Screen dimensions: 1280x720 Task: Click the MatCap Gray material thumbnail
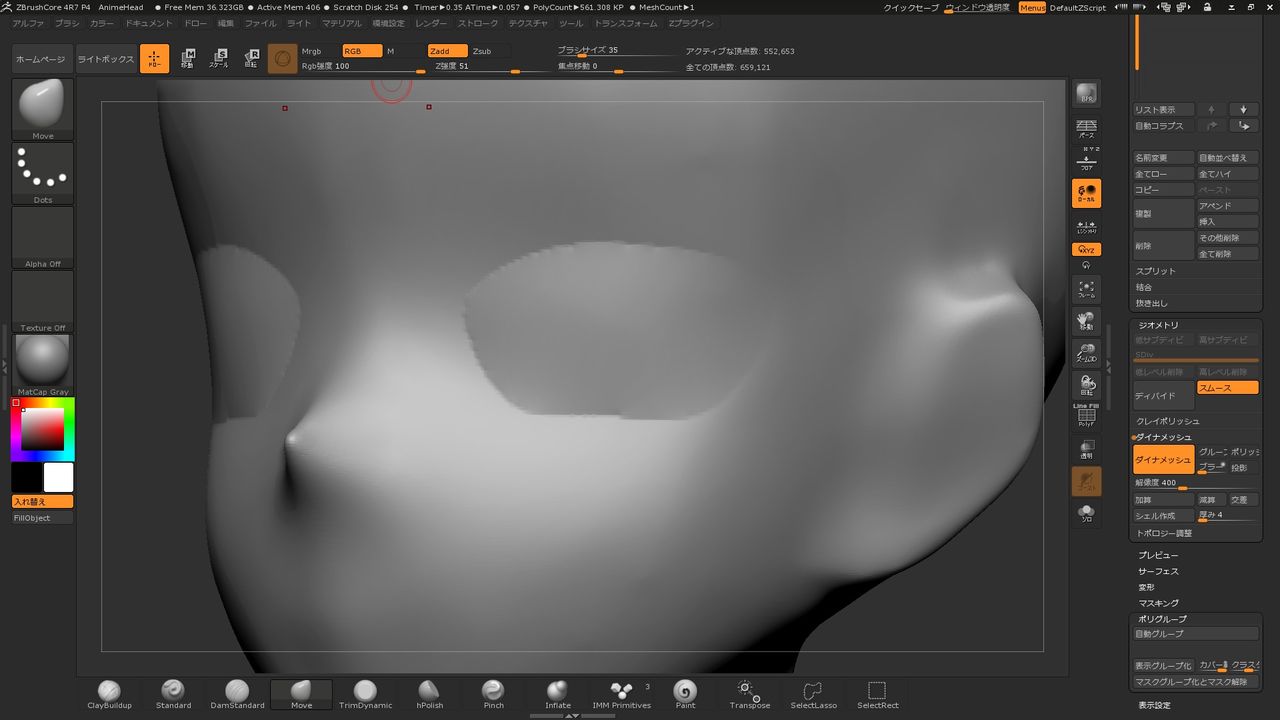click(41, 358)
